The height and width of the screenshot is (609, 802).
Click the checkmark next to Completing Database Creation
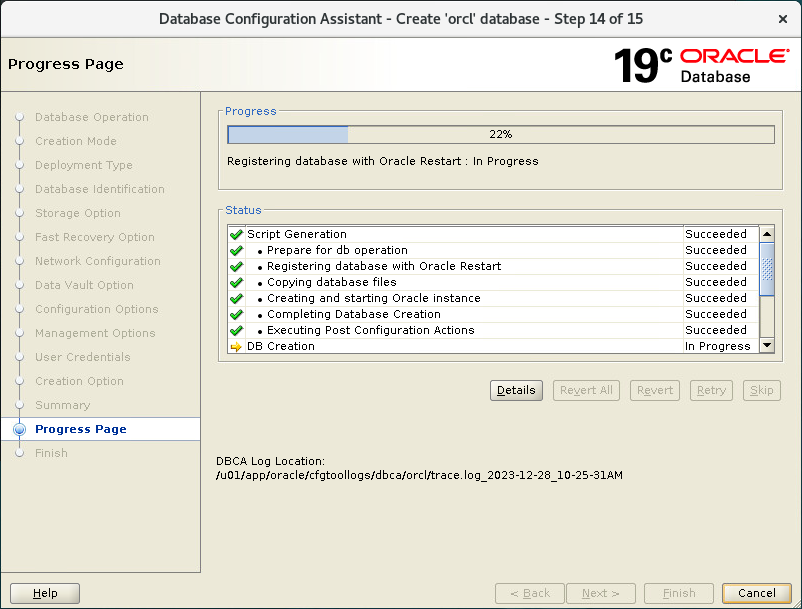tap(236, 314)
